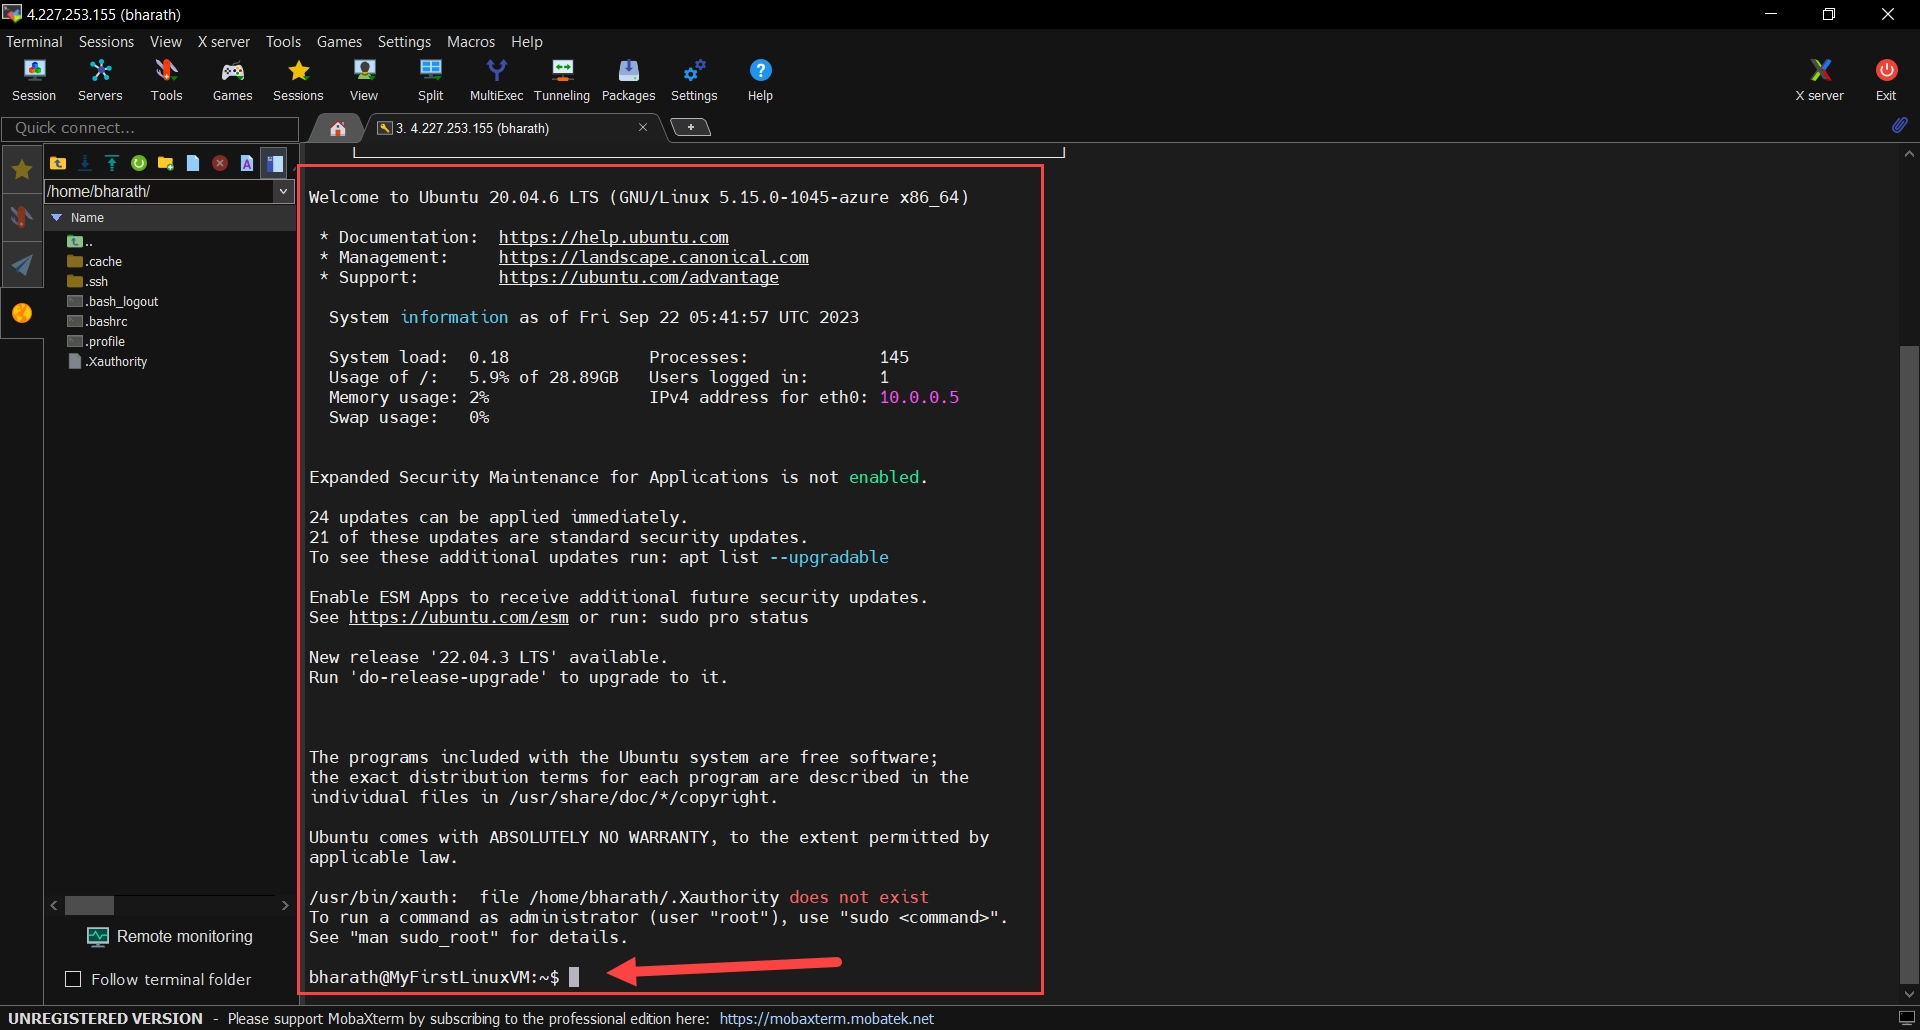Activate the Split terminal icon
This screenshot has width=1920, height=1030.
(x=431, y=80)
